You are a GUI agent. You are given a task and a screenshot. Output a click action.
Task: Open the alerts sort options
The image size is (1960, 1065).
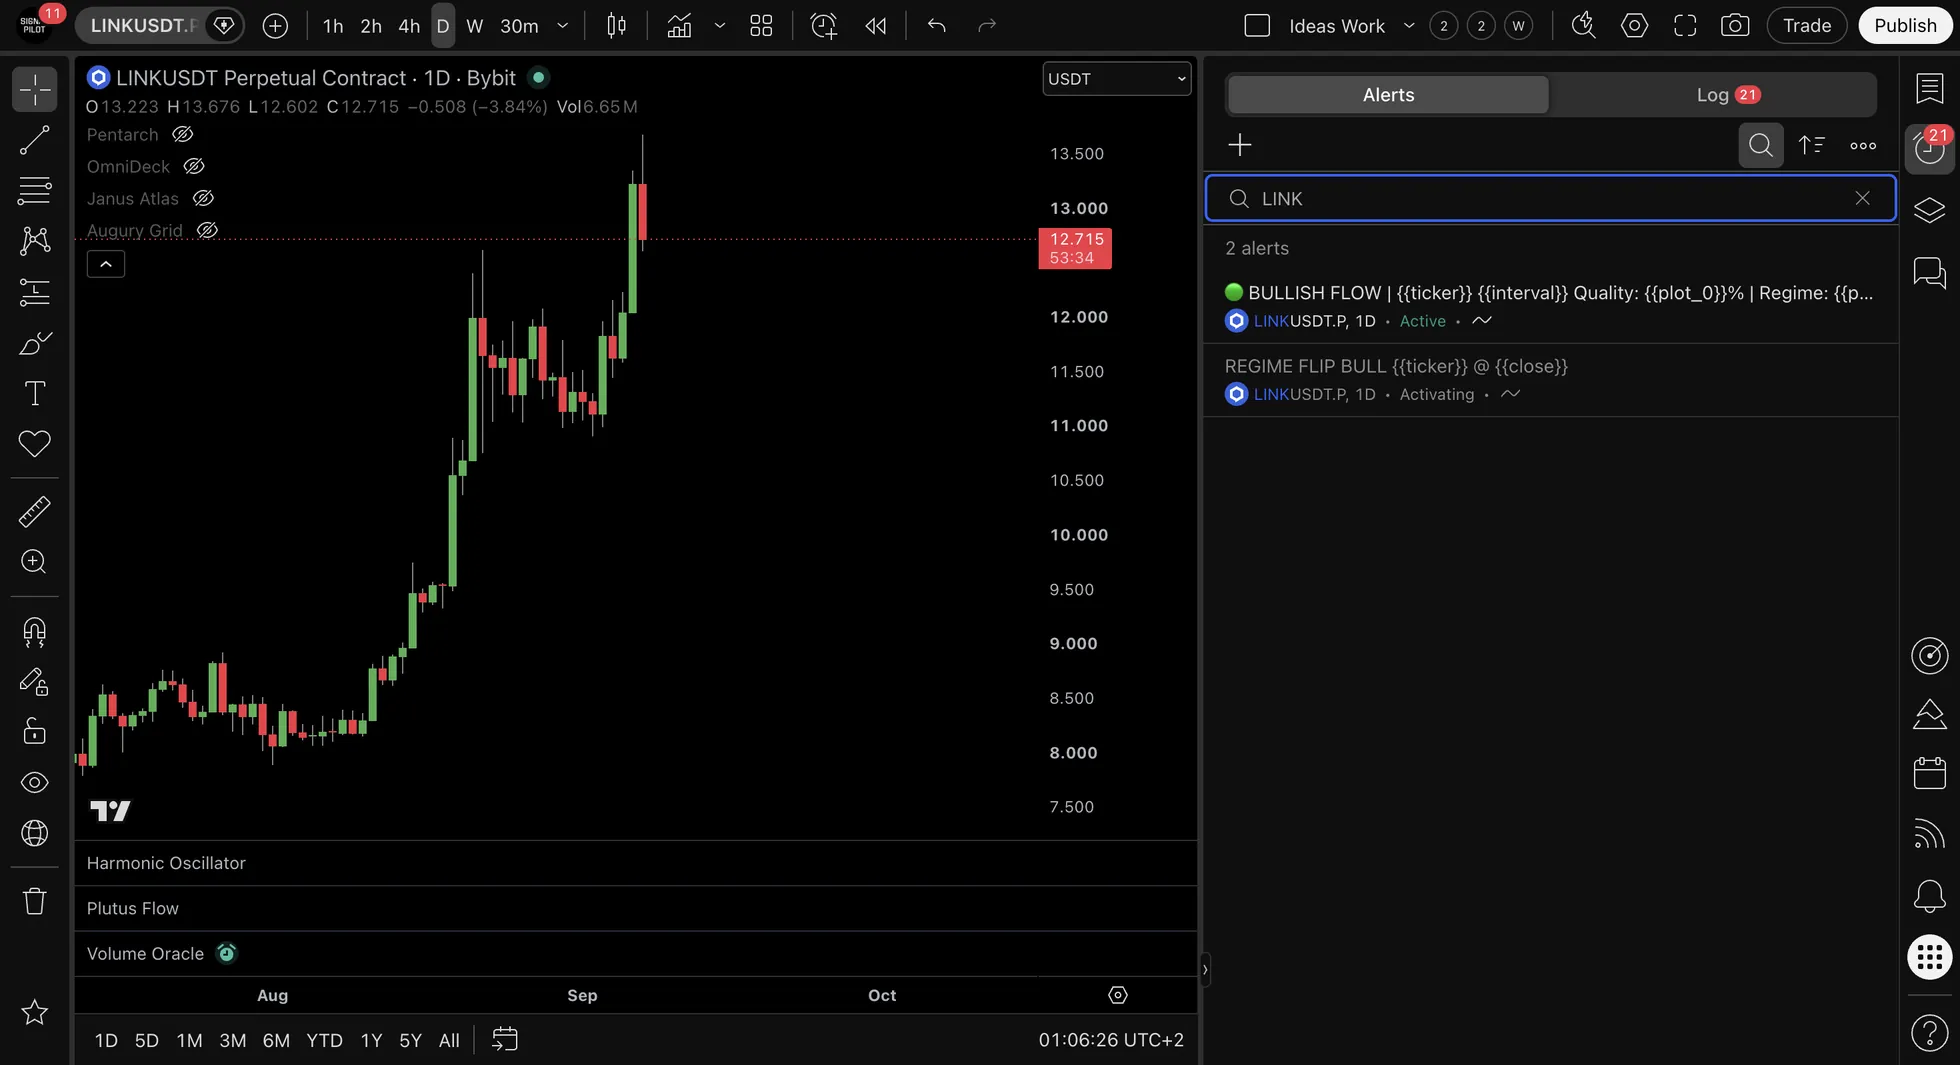[x=1812, y=145]
